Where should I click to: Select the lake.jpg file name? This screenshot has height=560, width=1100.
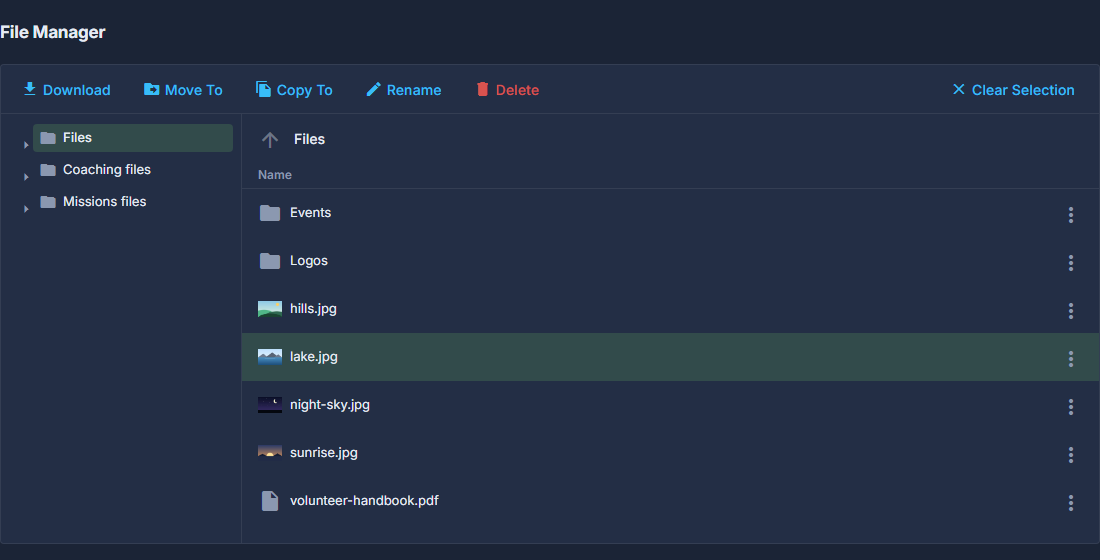(x=314, y=356)
